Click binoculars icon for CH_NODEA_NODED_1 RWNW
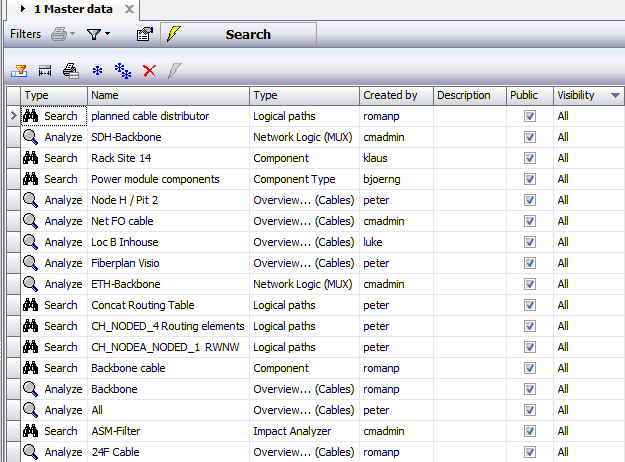 pos(30,347)
